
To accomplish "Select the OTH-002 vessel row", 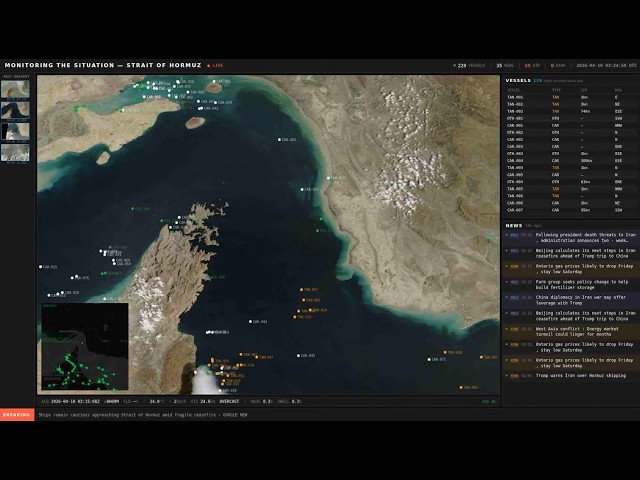I will coord(571,133).
